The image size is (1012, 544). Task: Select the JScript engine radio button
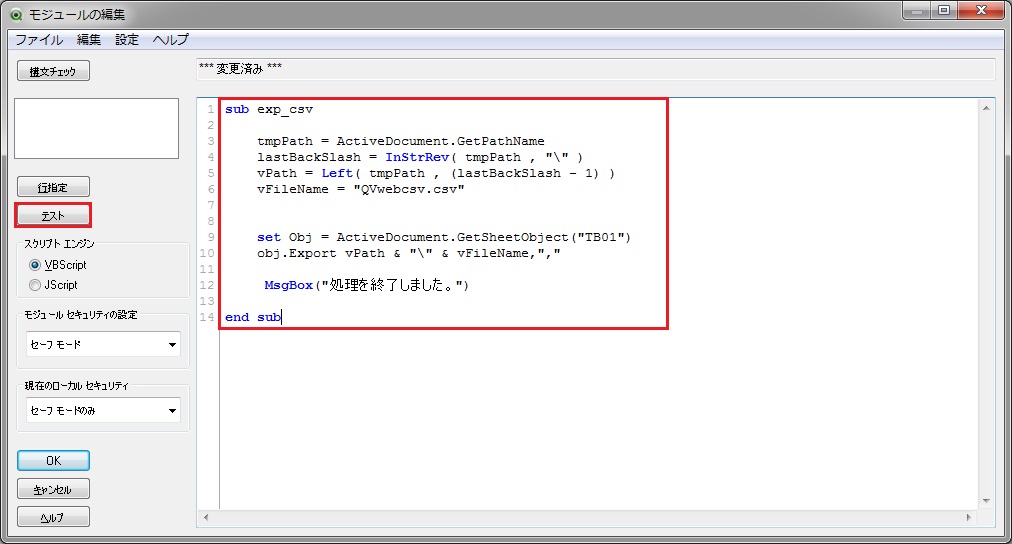tap(35, 285)
